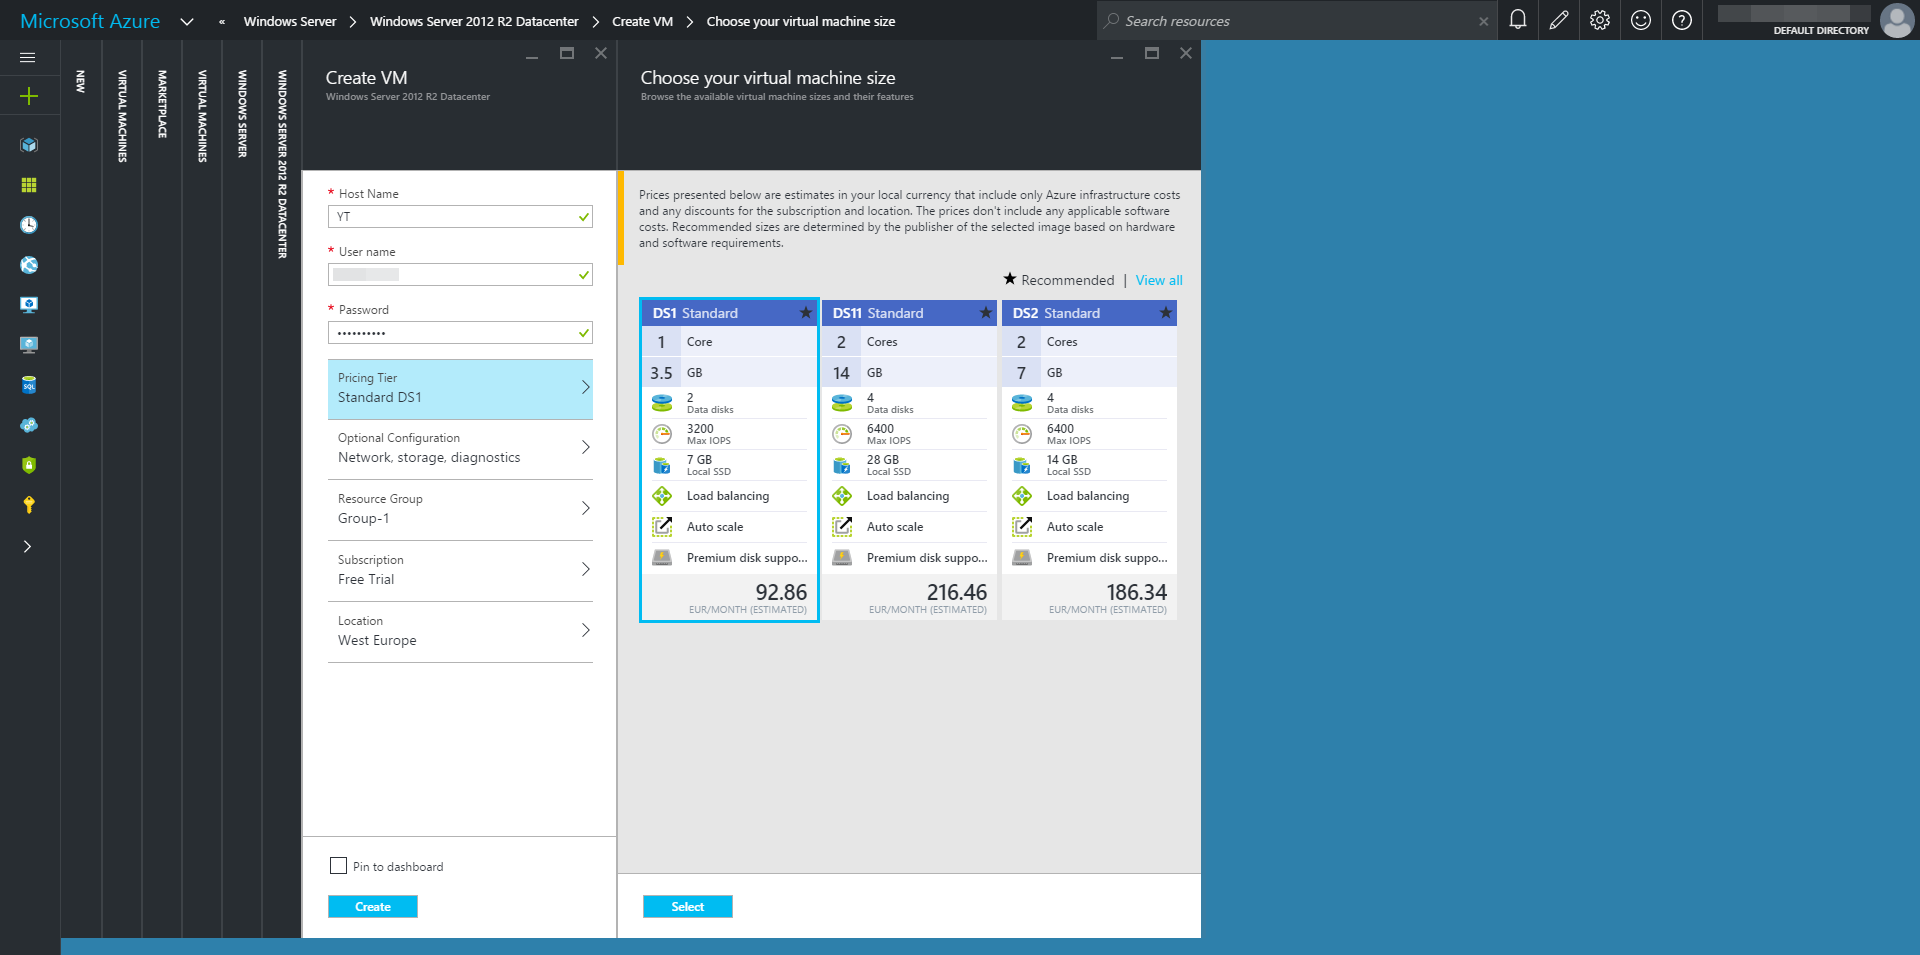Click the Create button
Image resolution: width=1920 pixels, height=955 pixels.
(373, 907)
